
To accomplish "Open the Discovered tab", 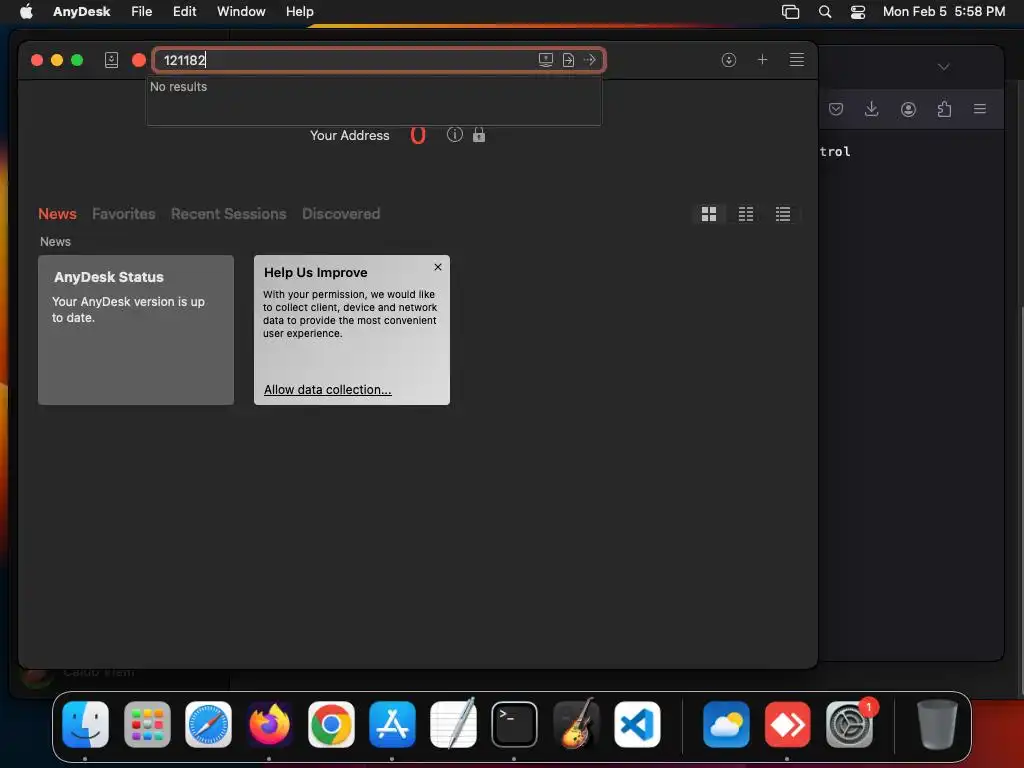I will point(341,214).
